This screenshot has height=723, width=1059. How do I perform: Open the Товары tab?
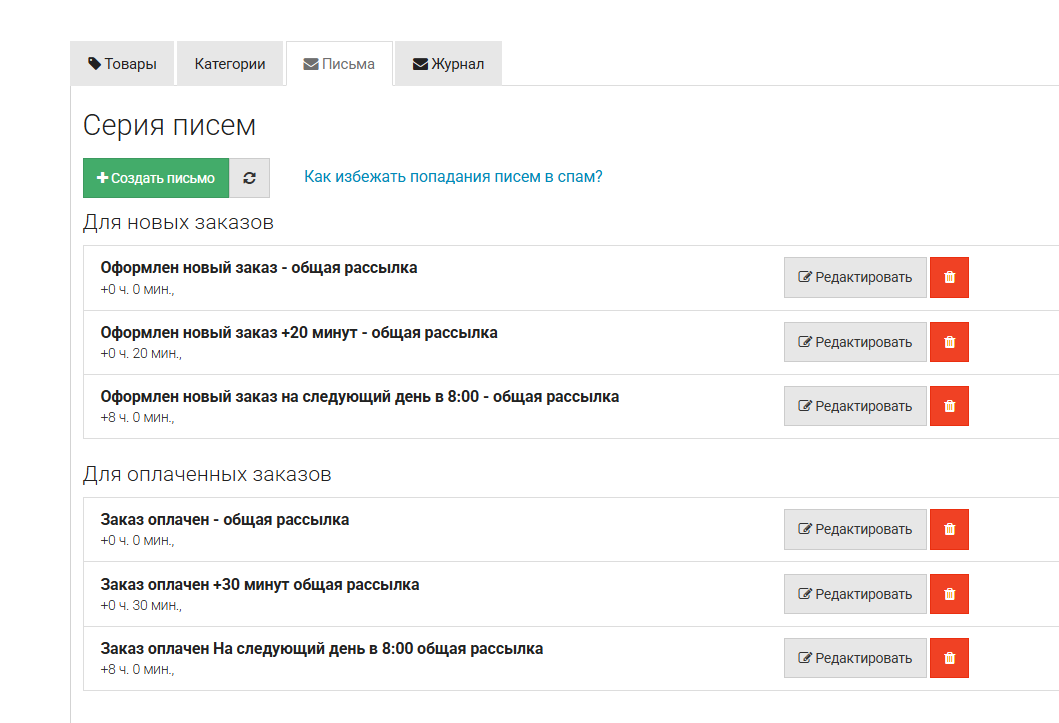(x=122, y=64)
